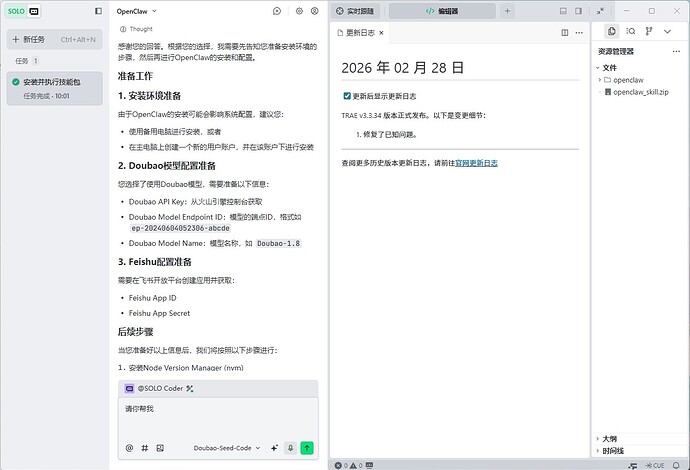
Task: Click the microphone voice input icon
Action: (x=290, y=448)
